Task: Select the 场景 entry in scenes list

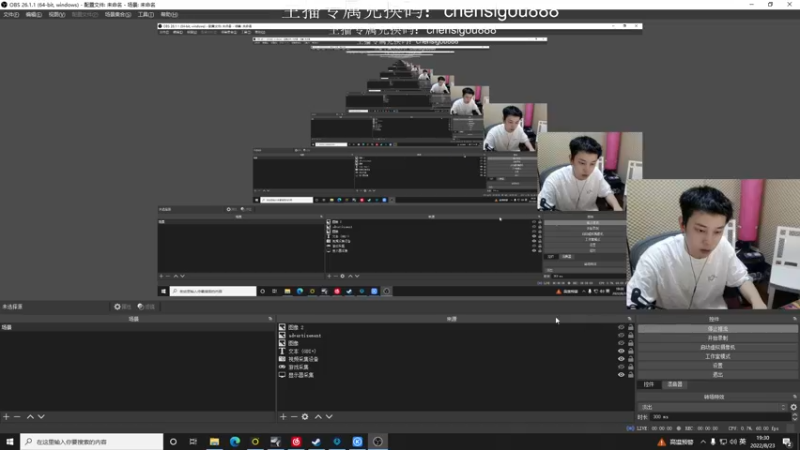Action: click(137, 328)
